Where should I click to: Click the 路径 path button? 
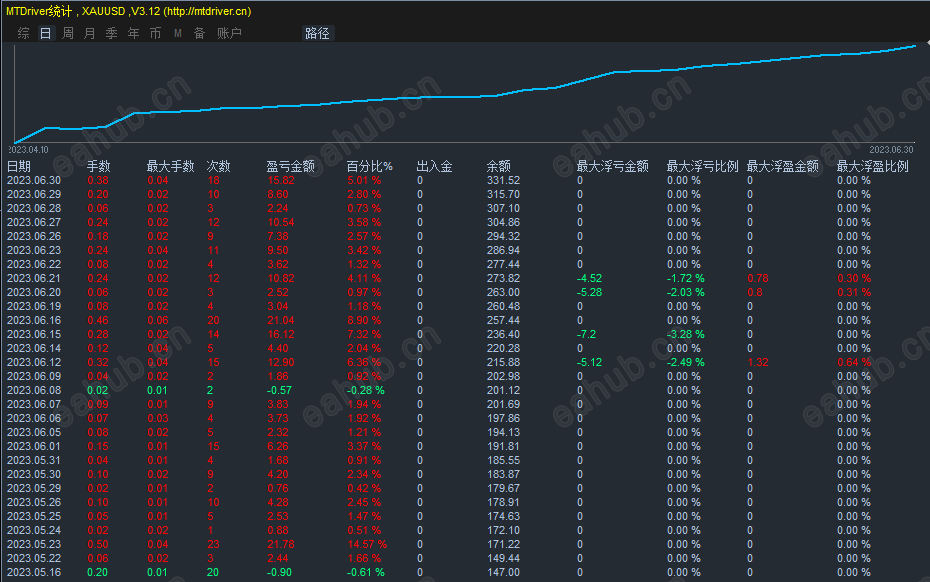pyautogui.click(x=317, y=33)
